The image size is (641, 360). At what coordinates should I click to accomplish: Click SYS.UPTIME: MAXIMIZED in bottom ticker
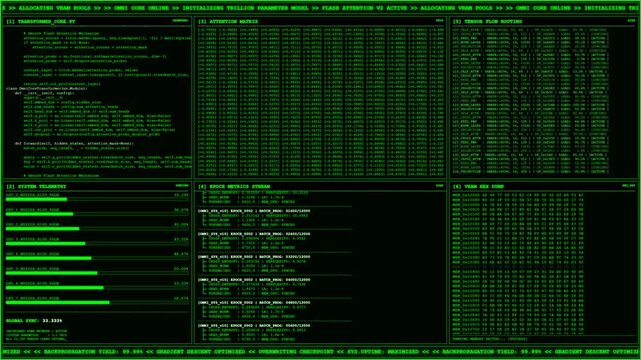383,351
